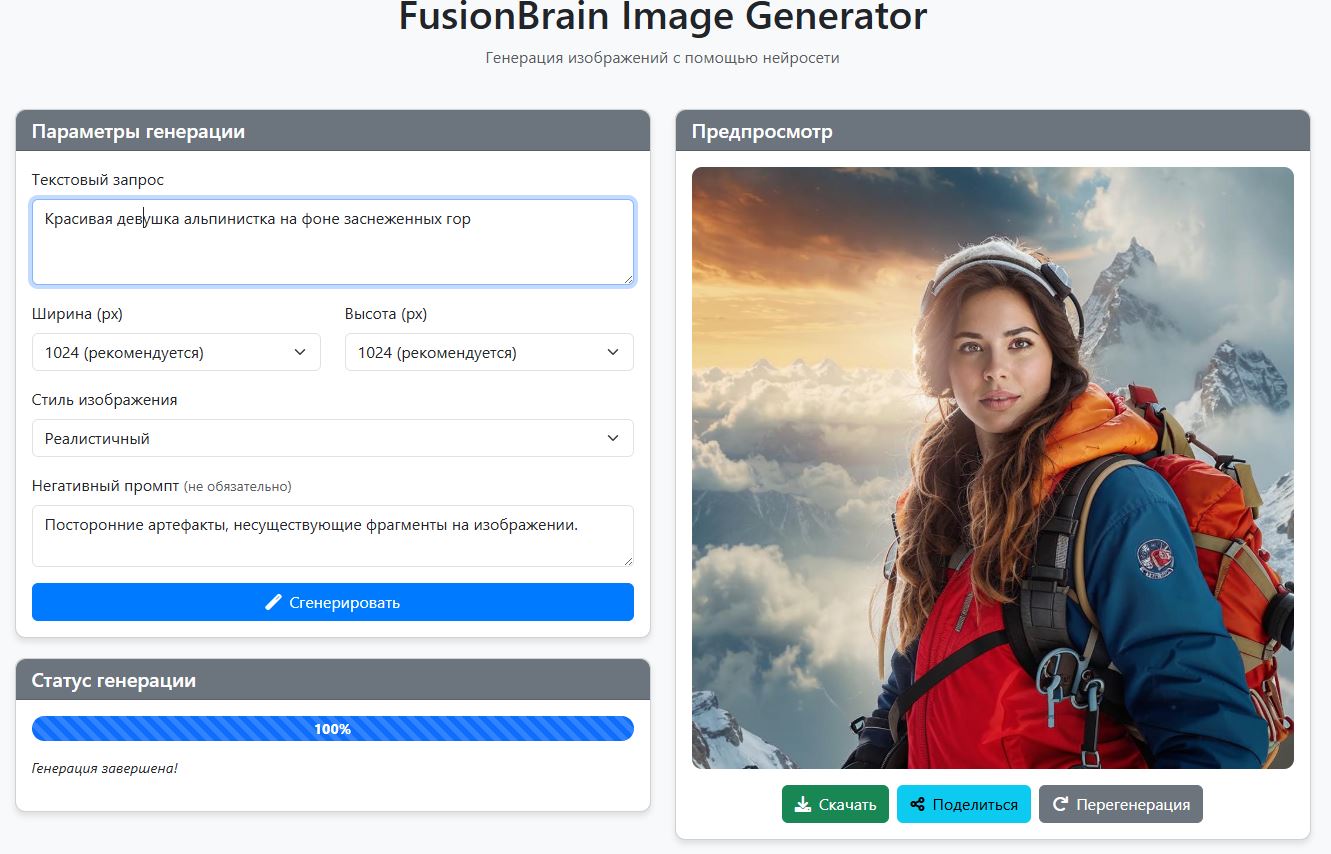Grab the resize handle of the Текстовый запрос box
This screenshot has width=1331, height=854.
coord(627,278)
